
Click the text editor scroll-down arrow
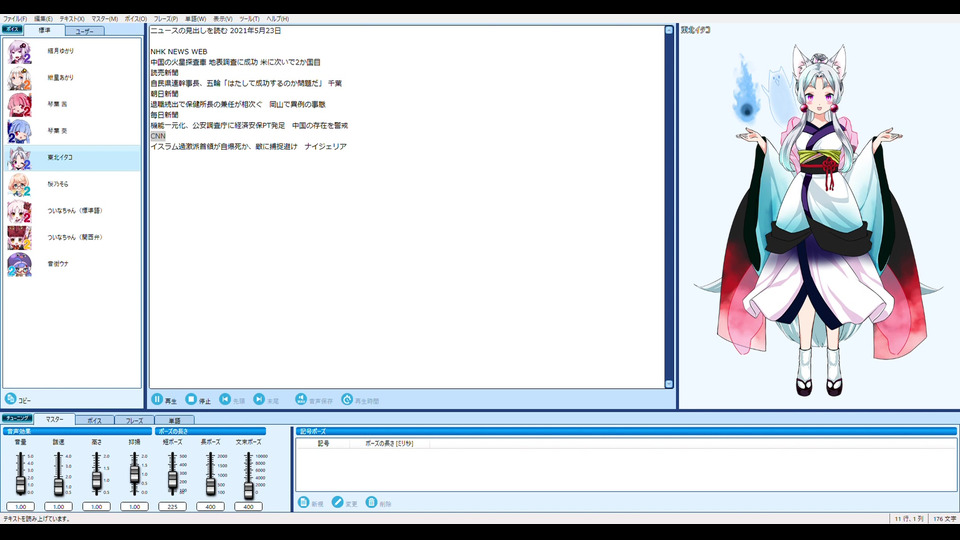tap(669, 384)
